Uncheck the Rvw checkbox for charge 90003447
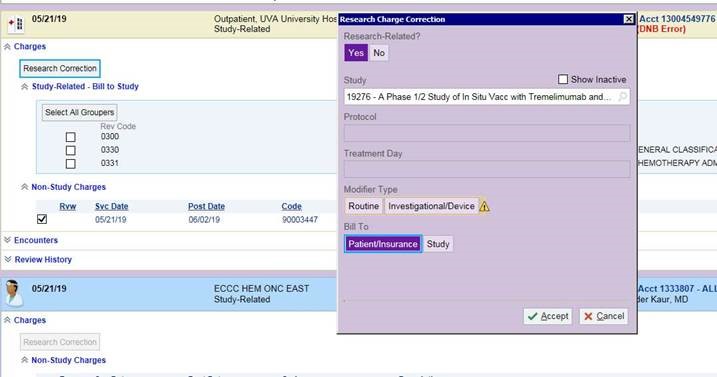717x377 pixels. point(42,219)
